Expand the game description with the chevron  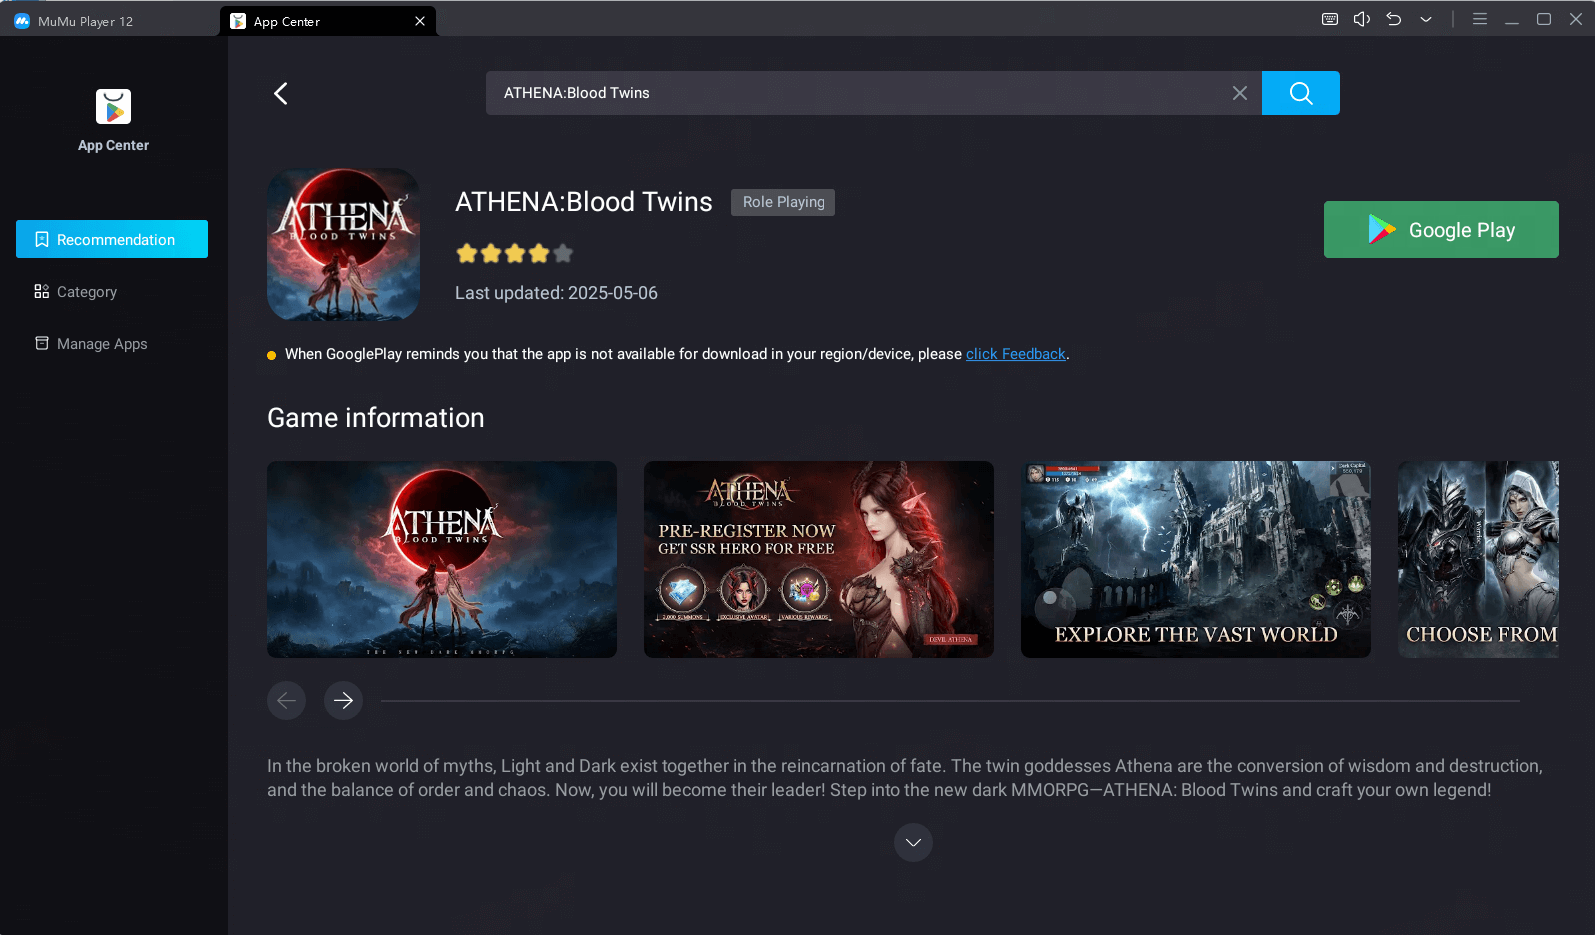click(913, 842)
